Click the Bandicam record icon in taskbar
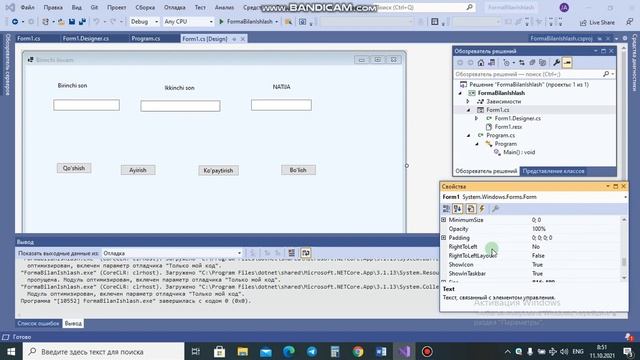The width and height of the screenshot is (640, 360). [427, 351]
